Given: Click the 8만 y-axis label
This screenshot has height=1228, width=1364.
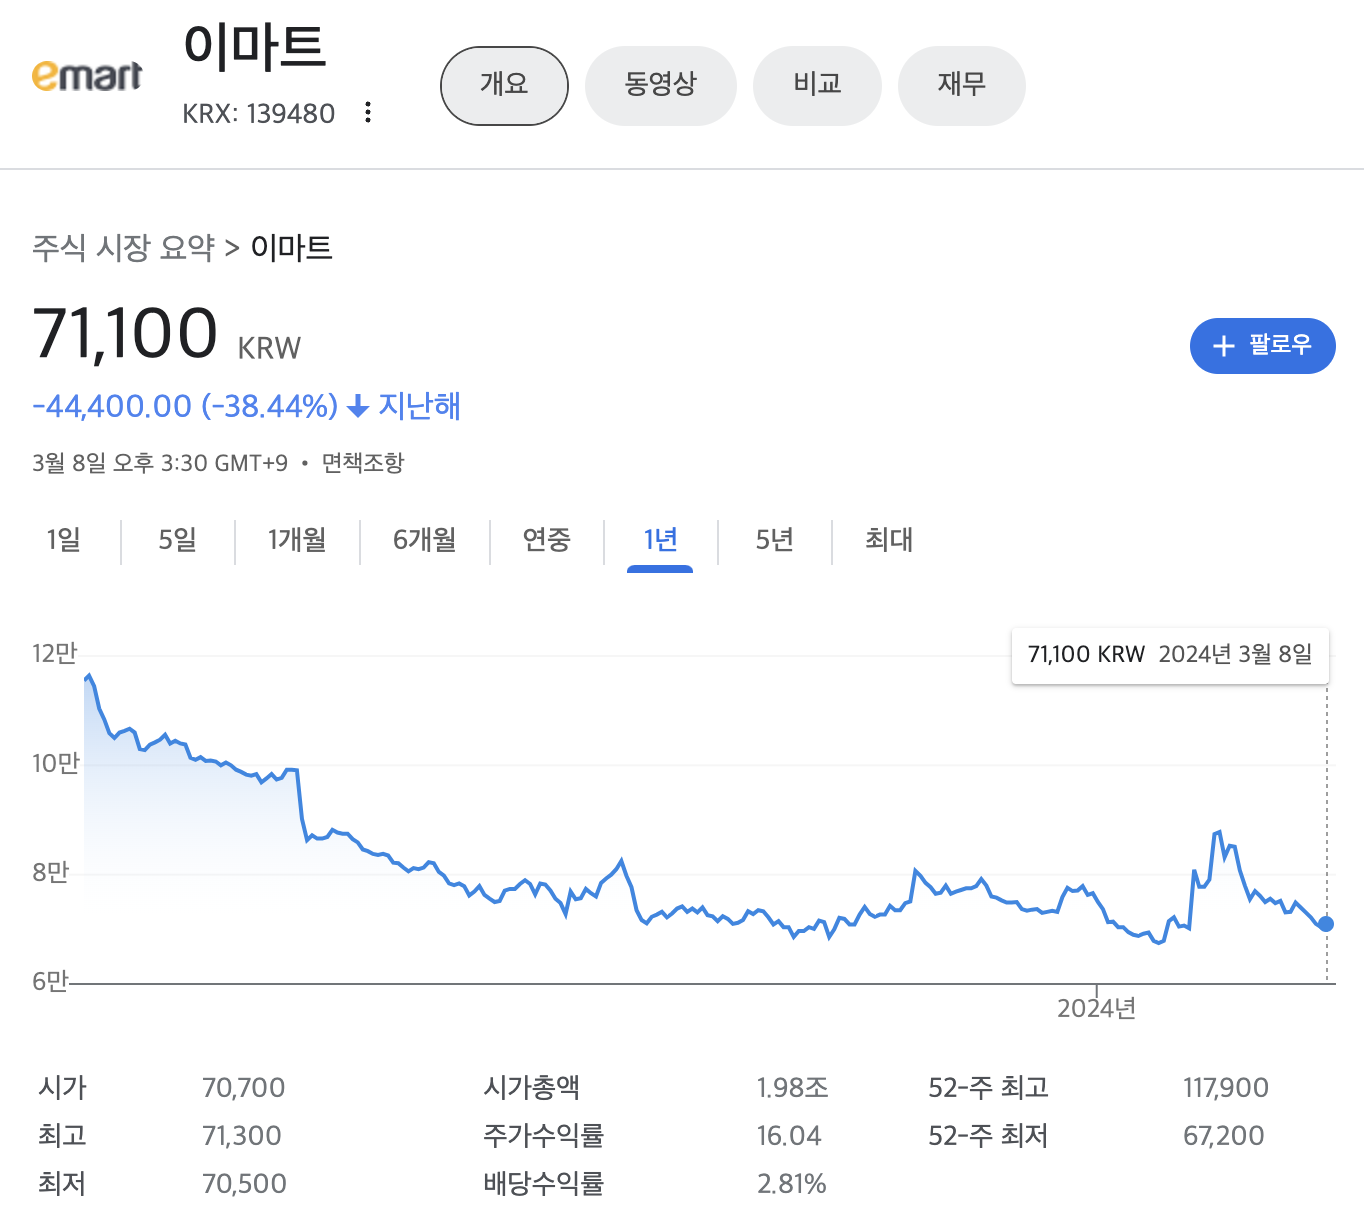Looking at the screenshot, I should (x=51, y=873).
